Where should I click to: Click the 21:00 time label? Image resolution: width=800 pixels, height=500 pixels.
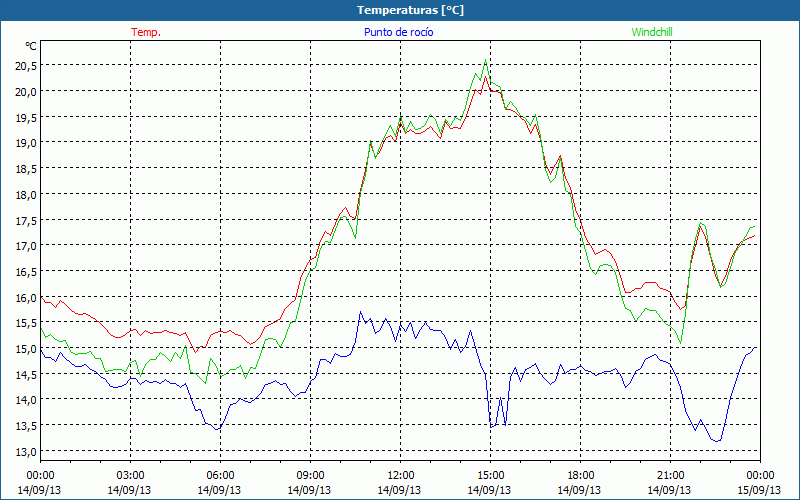(670, 476)
